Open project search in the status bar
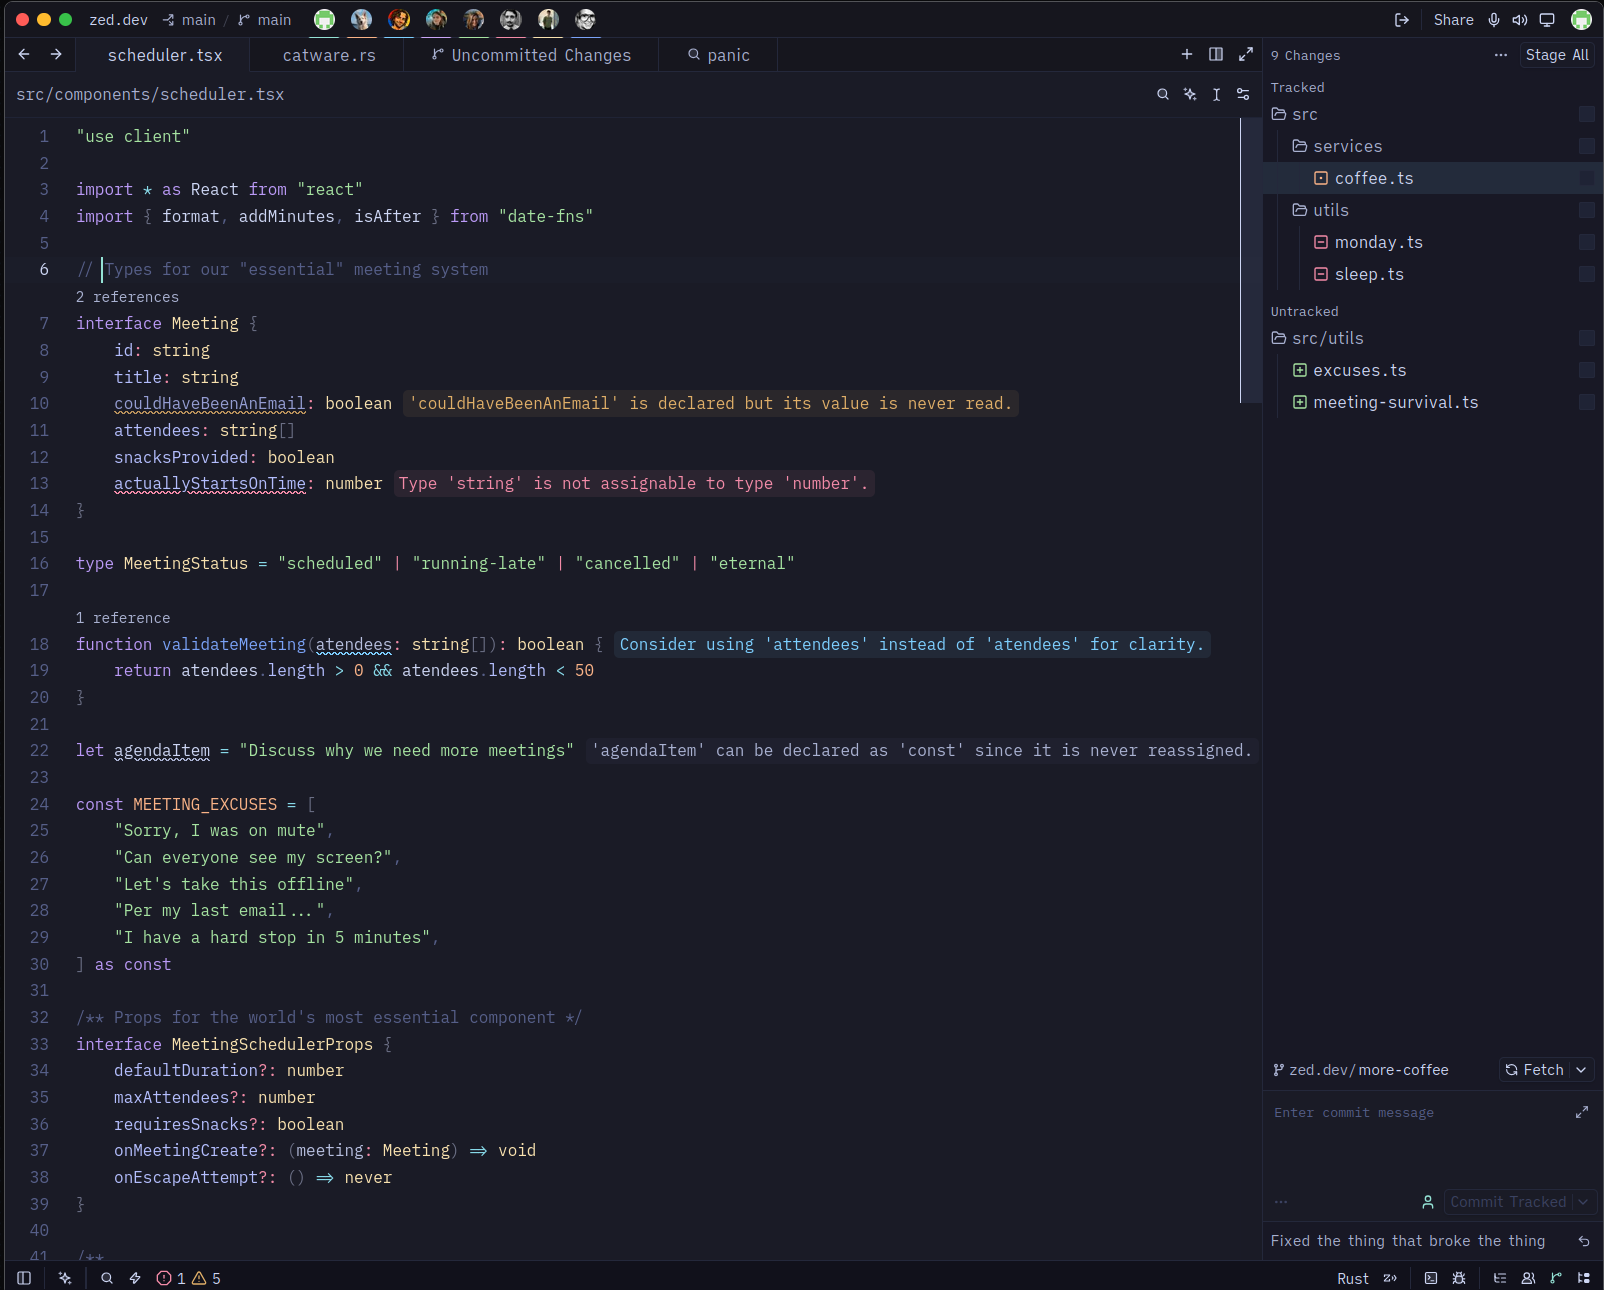The height and width of the screenshot is (1290, 1604). (x=107, y=1278)
